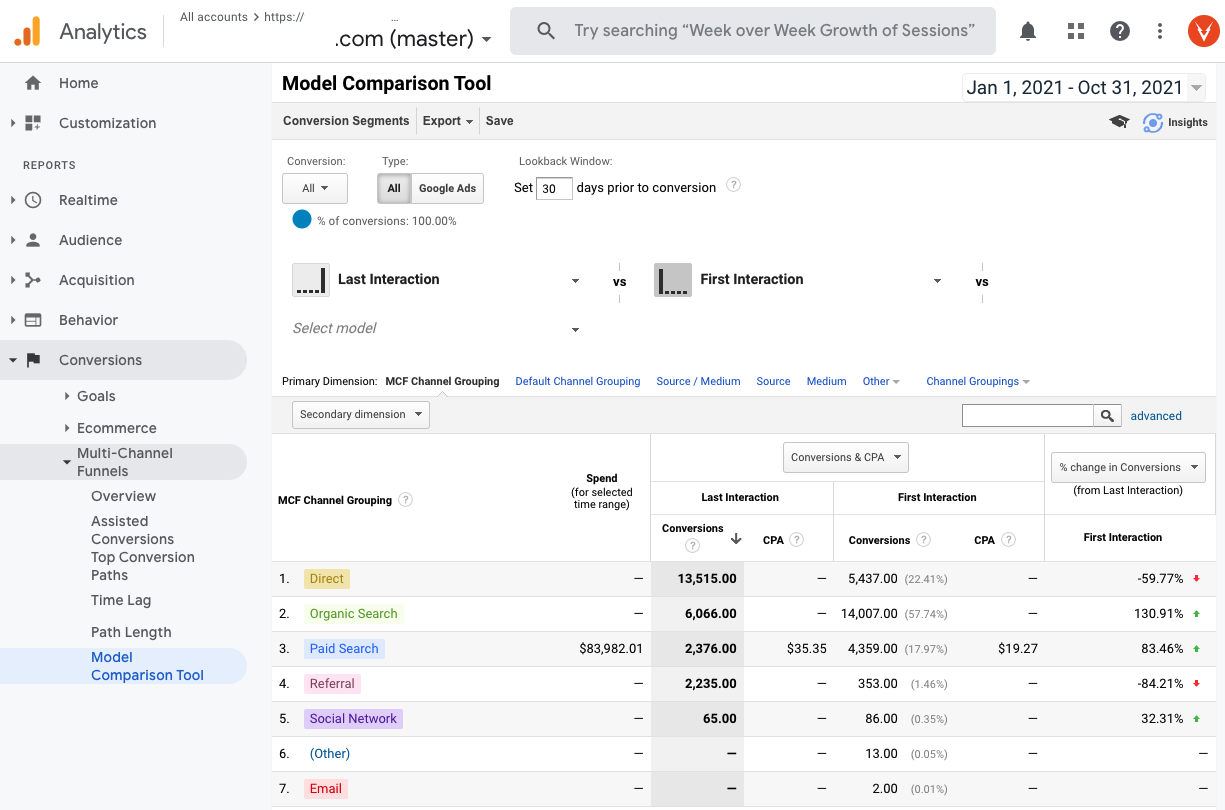Viewport: 1225px width, 810px height.
Task: Open the advanced filter link
Action: click(x=1156, y=414)
